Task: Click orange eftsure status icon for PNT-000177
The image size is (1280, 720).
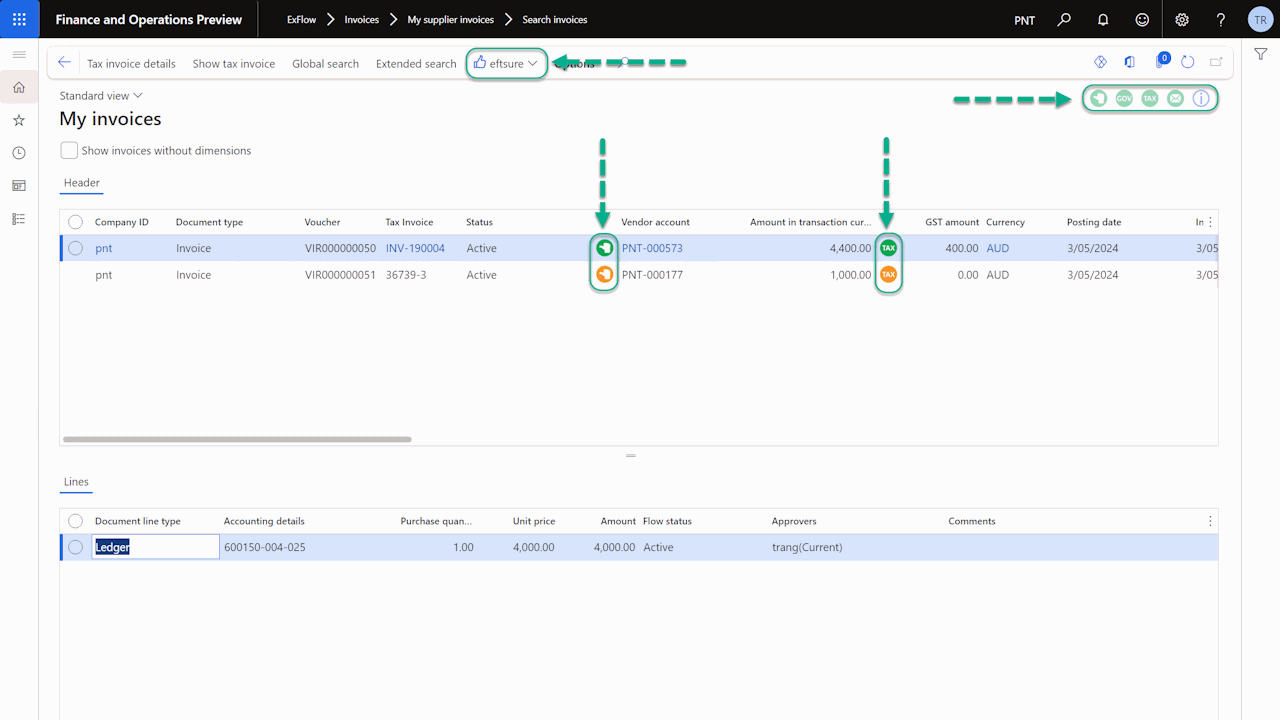Action: click(x=604, y=275)
